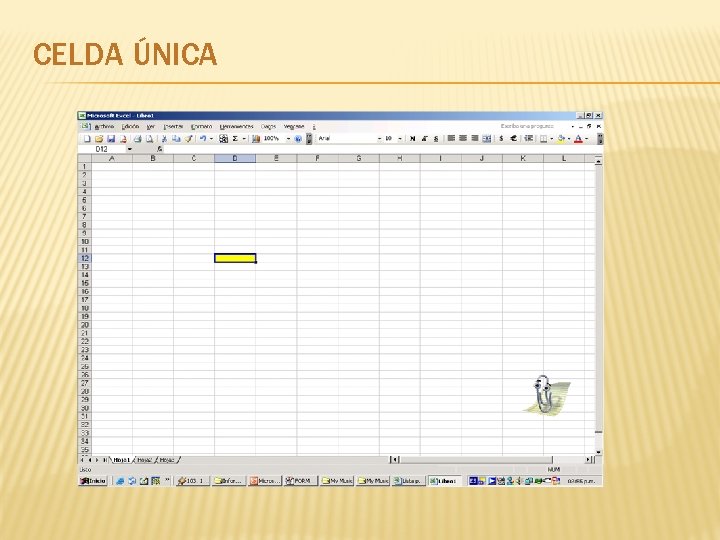Image resolution: width=720 pixels, height=540 pixels.
Task: Toggle Underline (S) formatting
Action: [436, 139]
